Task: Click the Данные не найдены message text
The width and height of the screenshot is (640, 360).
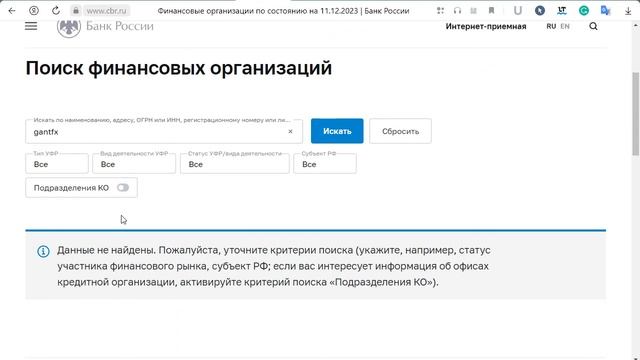Action: click(273, 266)
